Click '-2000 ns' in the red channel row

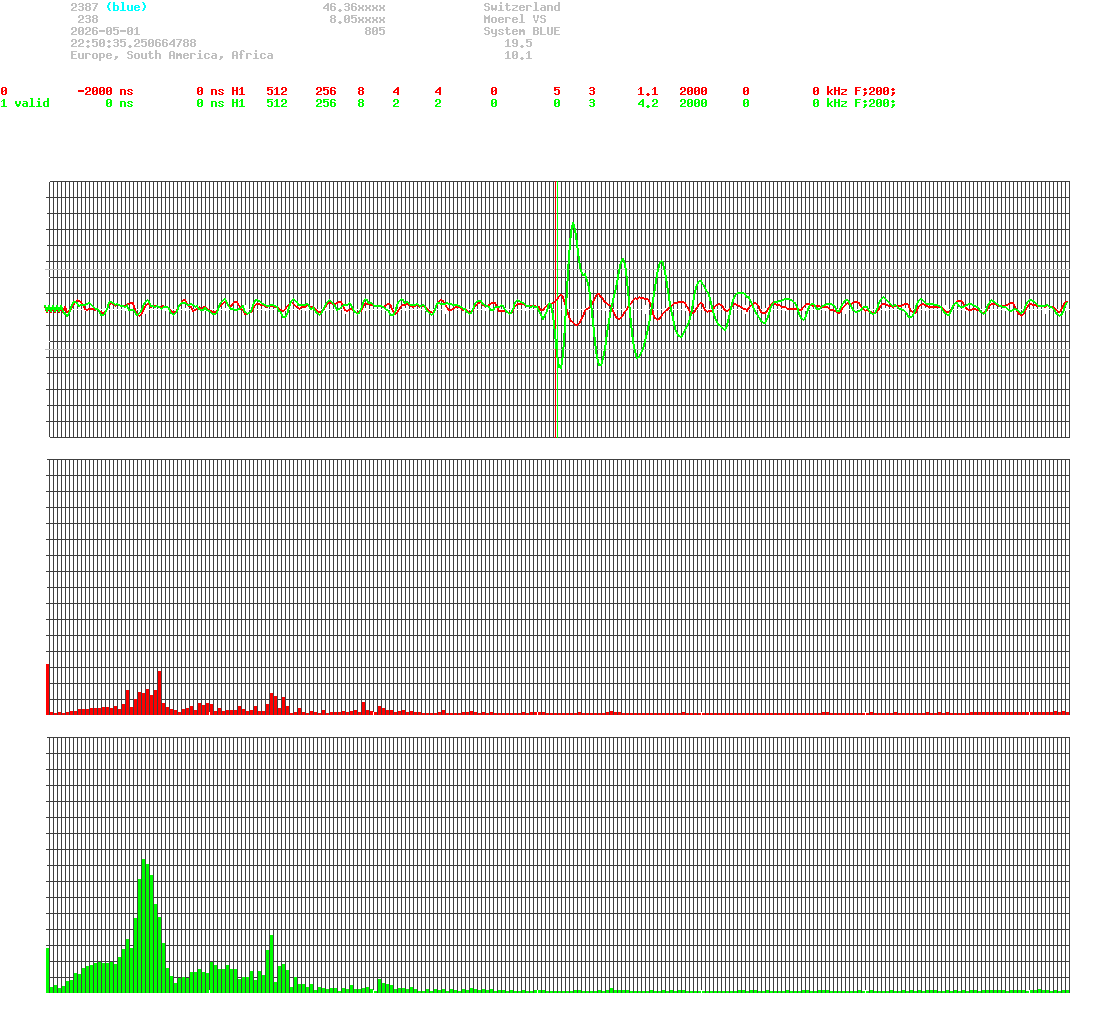point(105,92)
